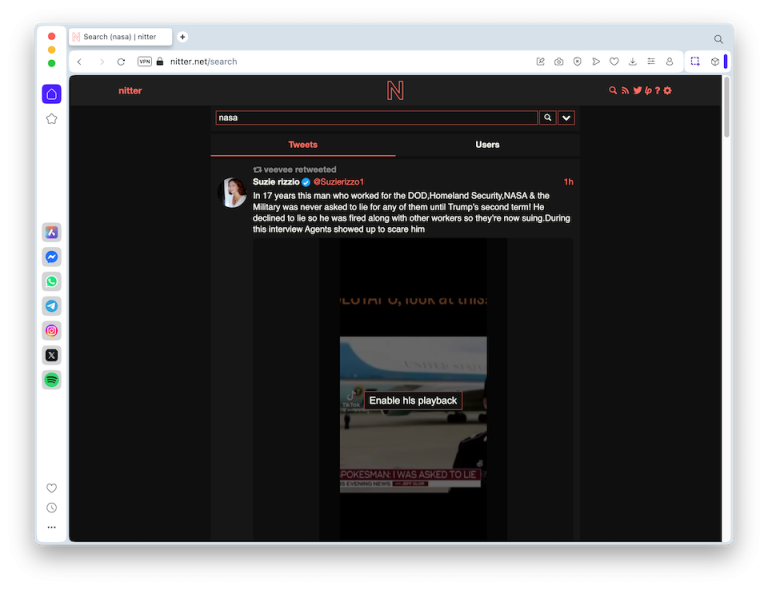
Task: Submit the nasa search with magnifier button
Action: (x=548, y=118)
